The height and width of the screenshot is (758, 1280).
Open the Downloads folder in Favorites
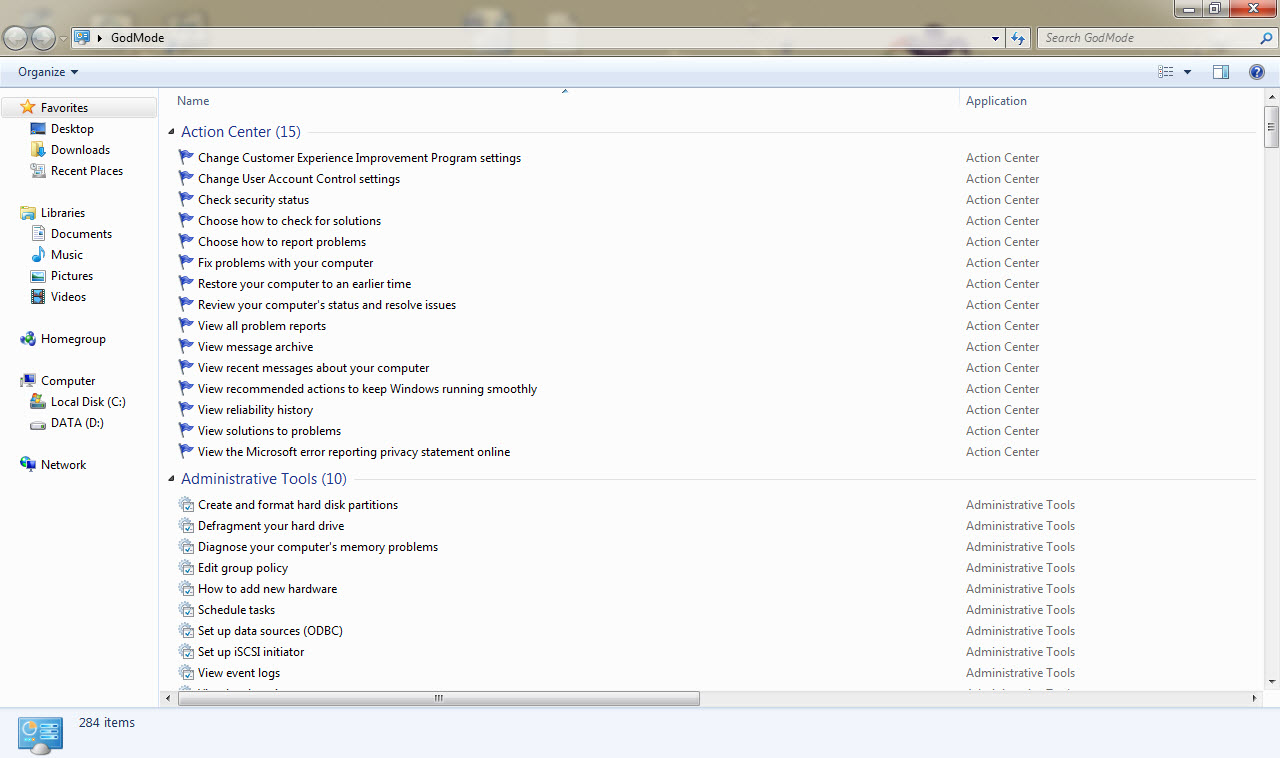pyautogui.click(x=80, y=150)
